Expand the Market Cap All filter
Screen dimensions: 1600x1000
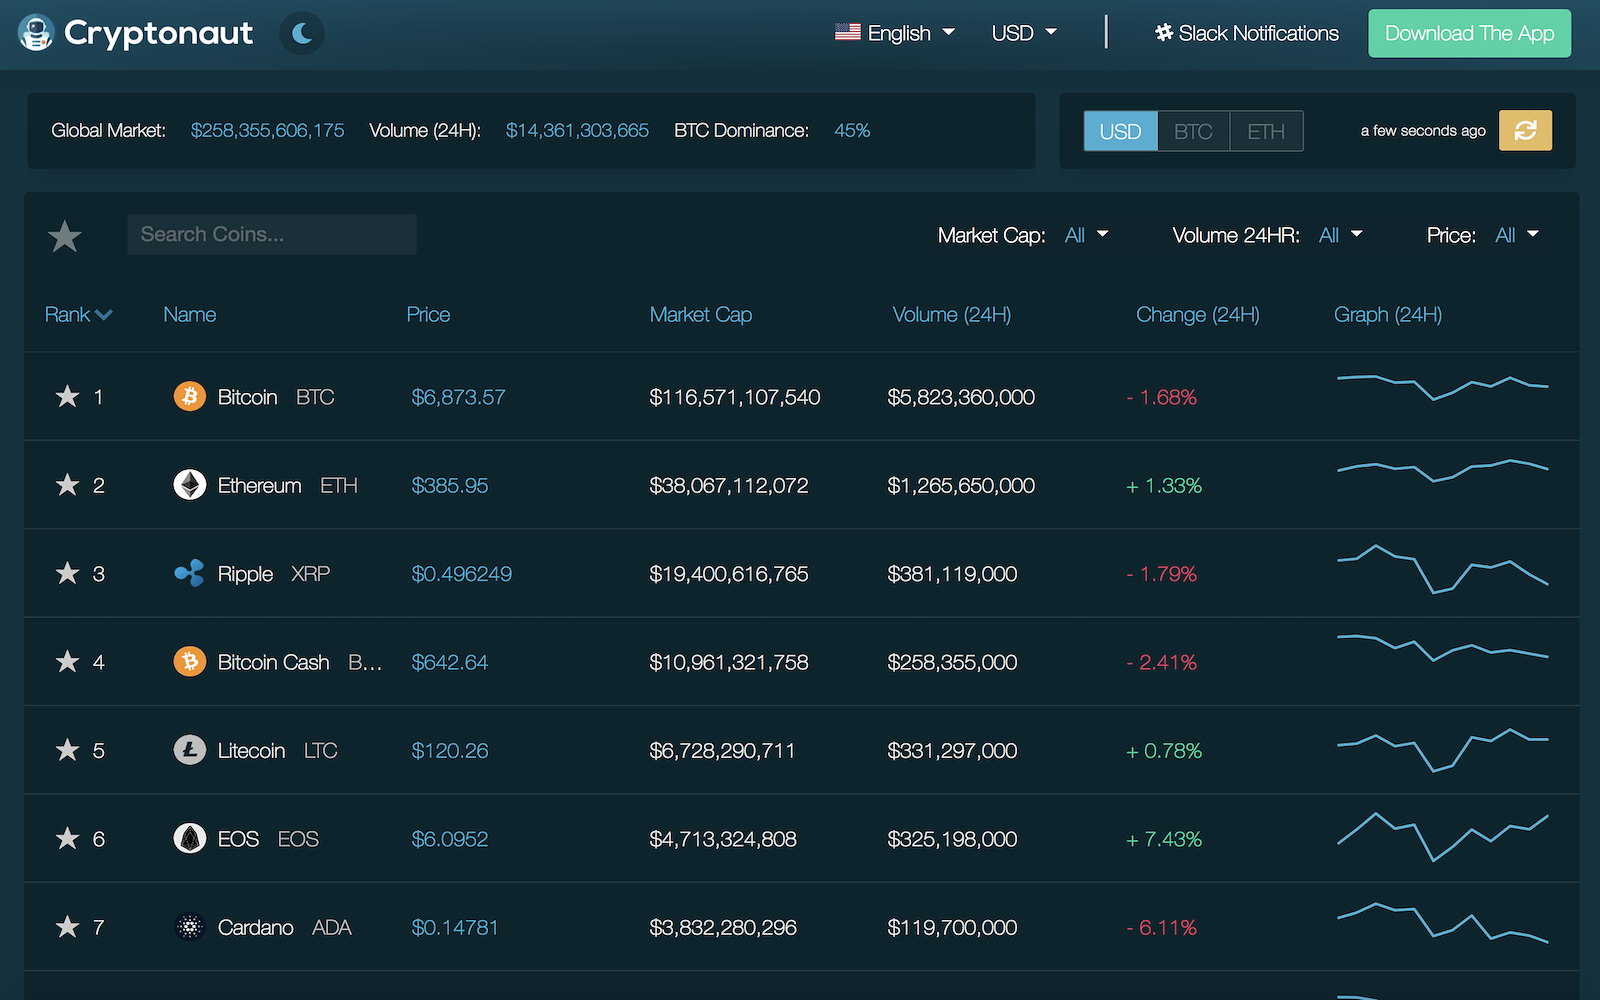1086,235
